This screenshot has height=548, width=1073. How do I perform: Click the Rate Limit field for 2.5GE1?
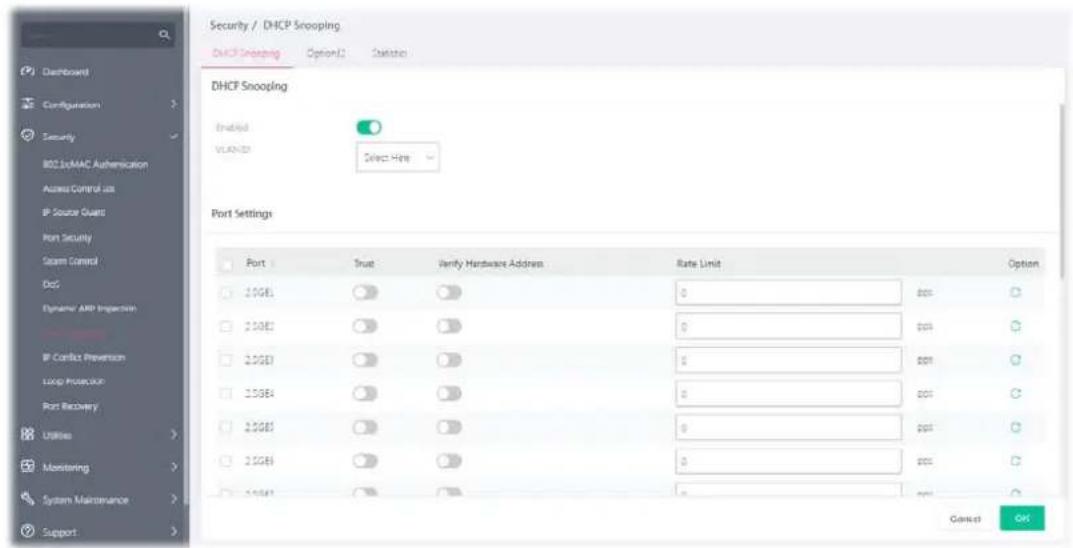click(x=788, y=293)
